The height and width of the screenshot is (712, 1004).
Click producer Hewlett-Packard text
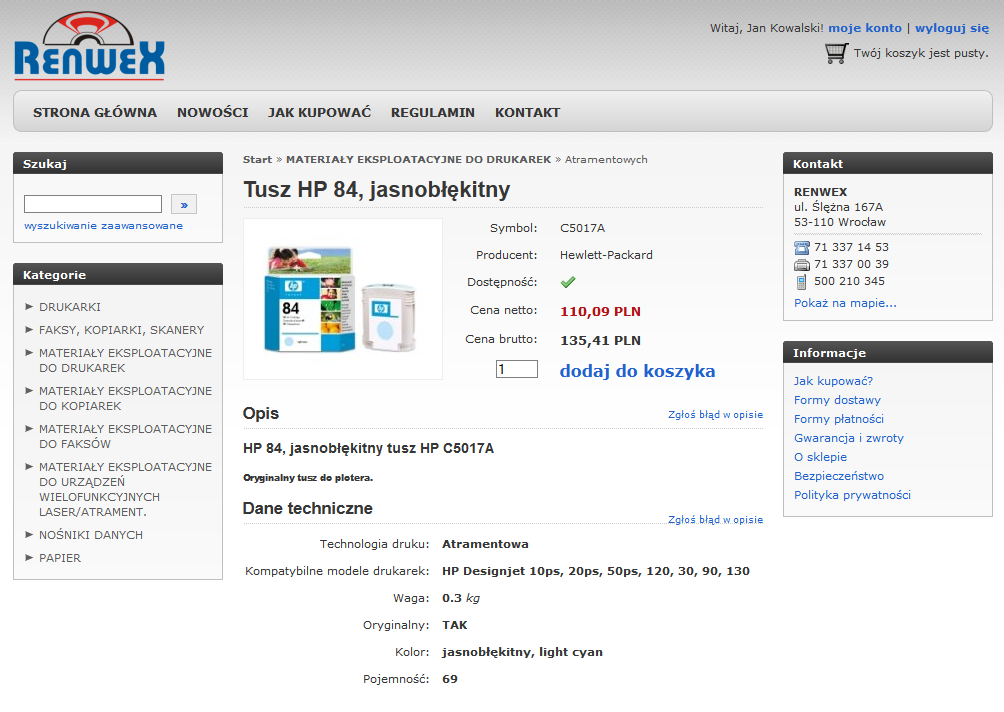606,255
